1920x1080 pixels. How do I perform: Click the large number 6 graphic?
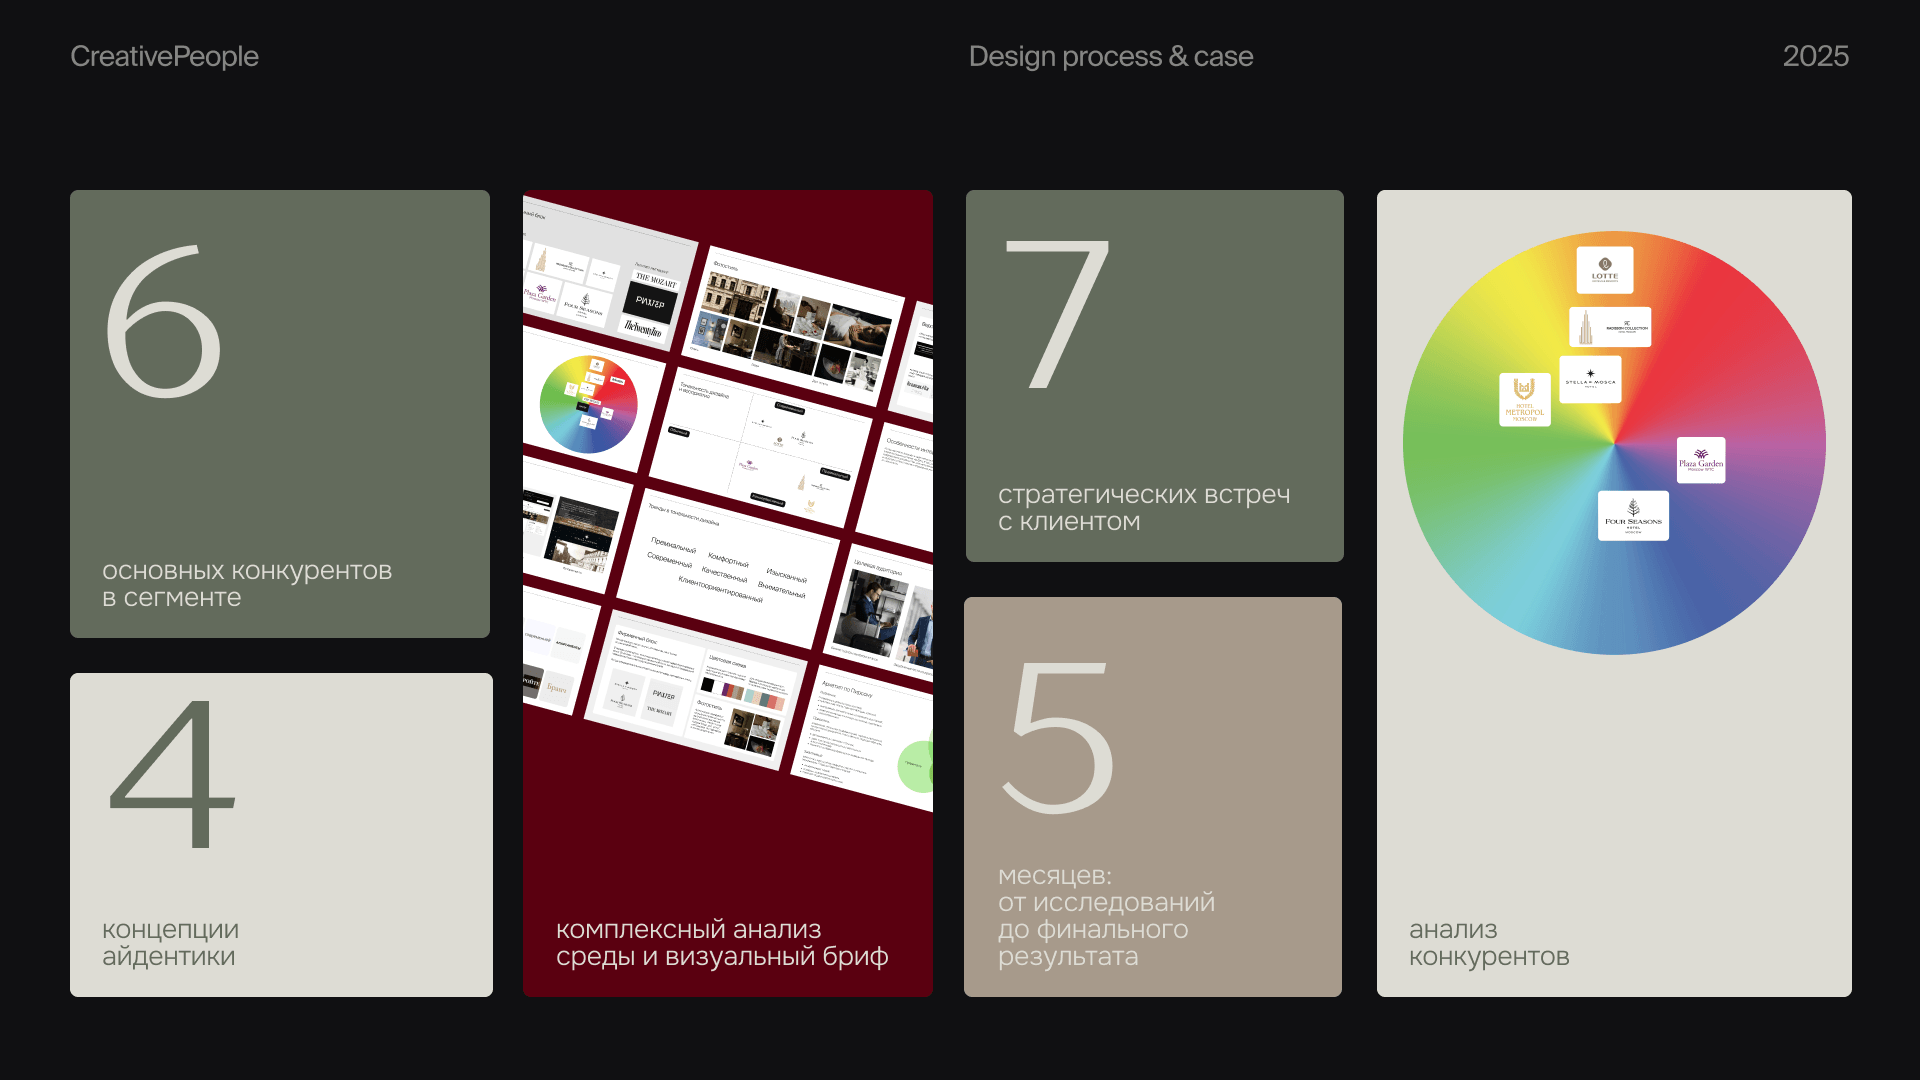(164, 322)
